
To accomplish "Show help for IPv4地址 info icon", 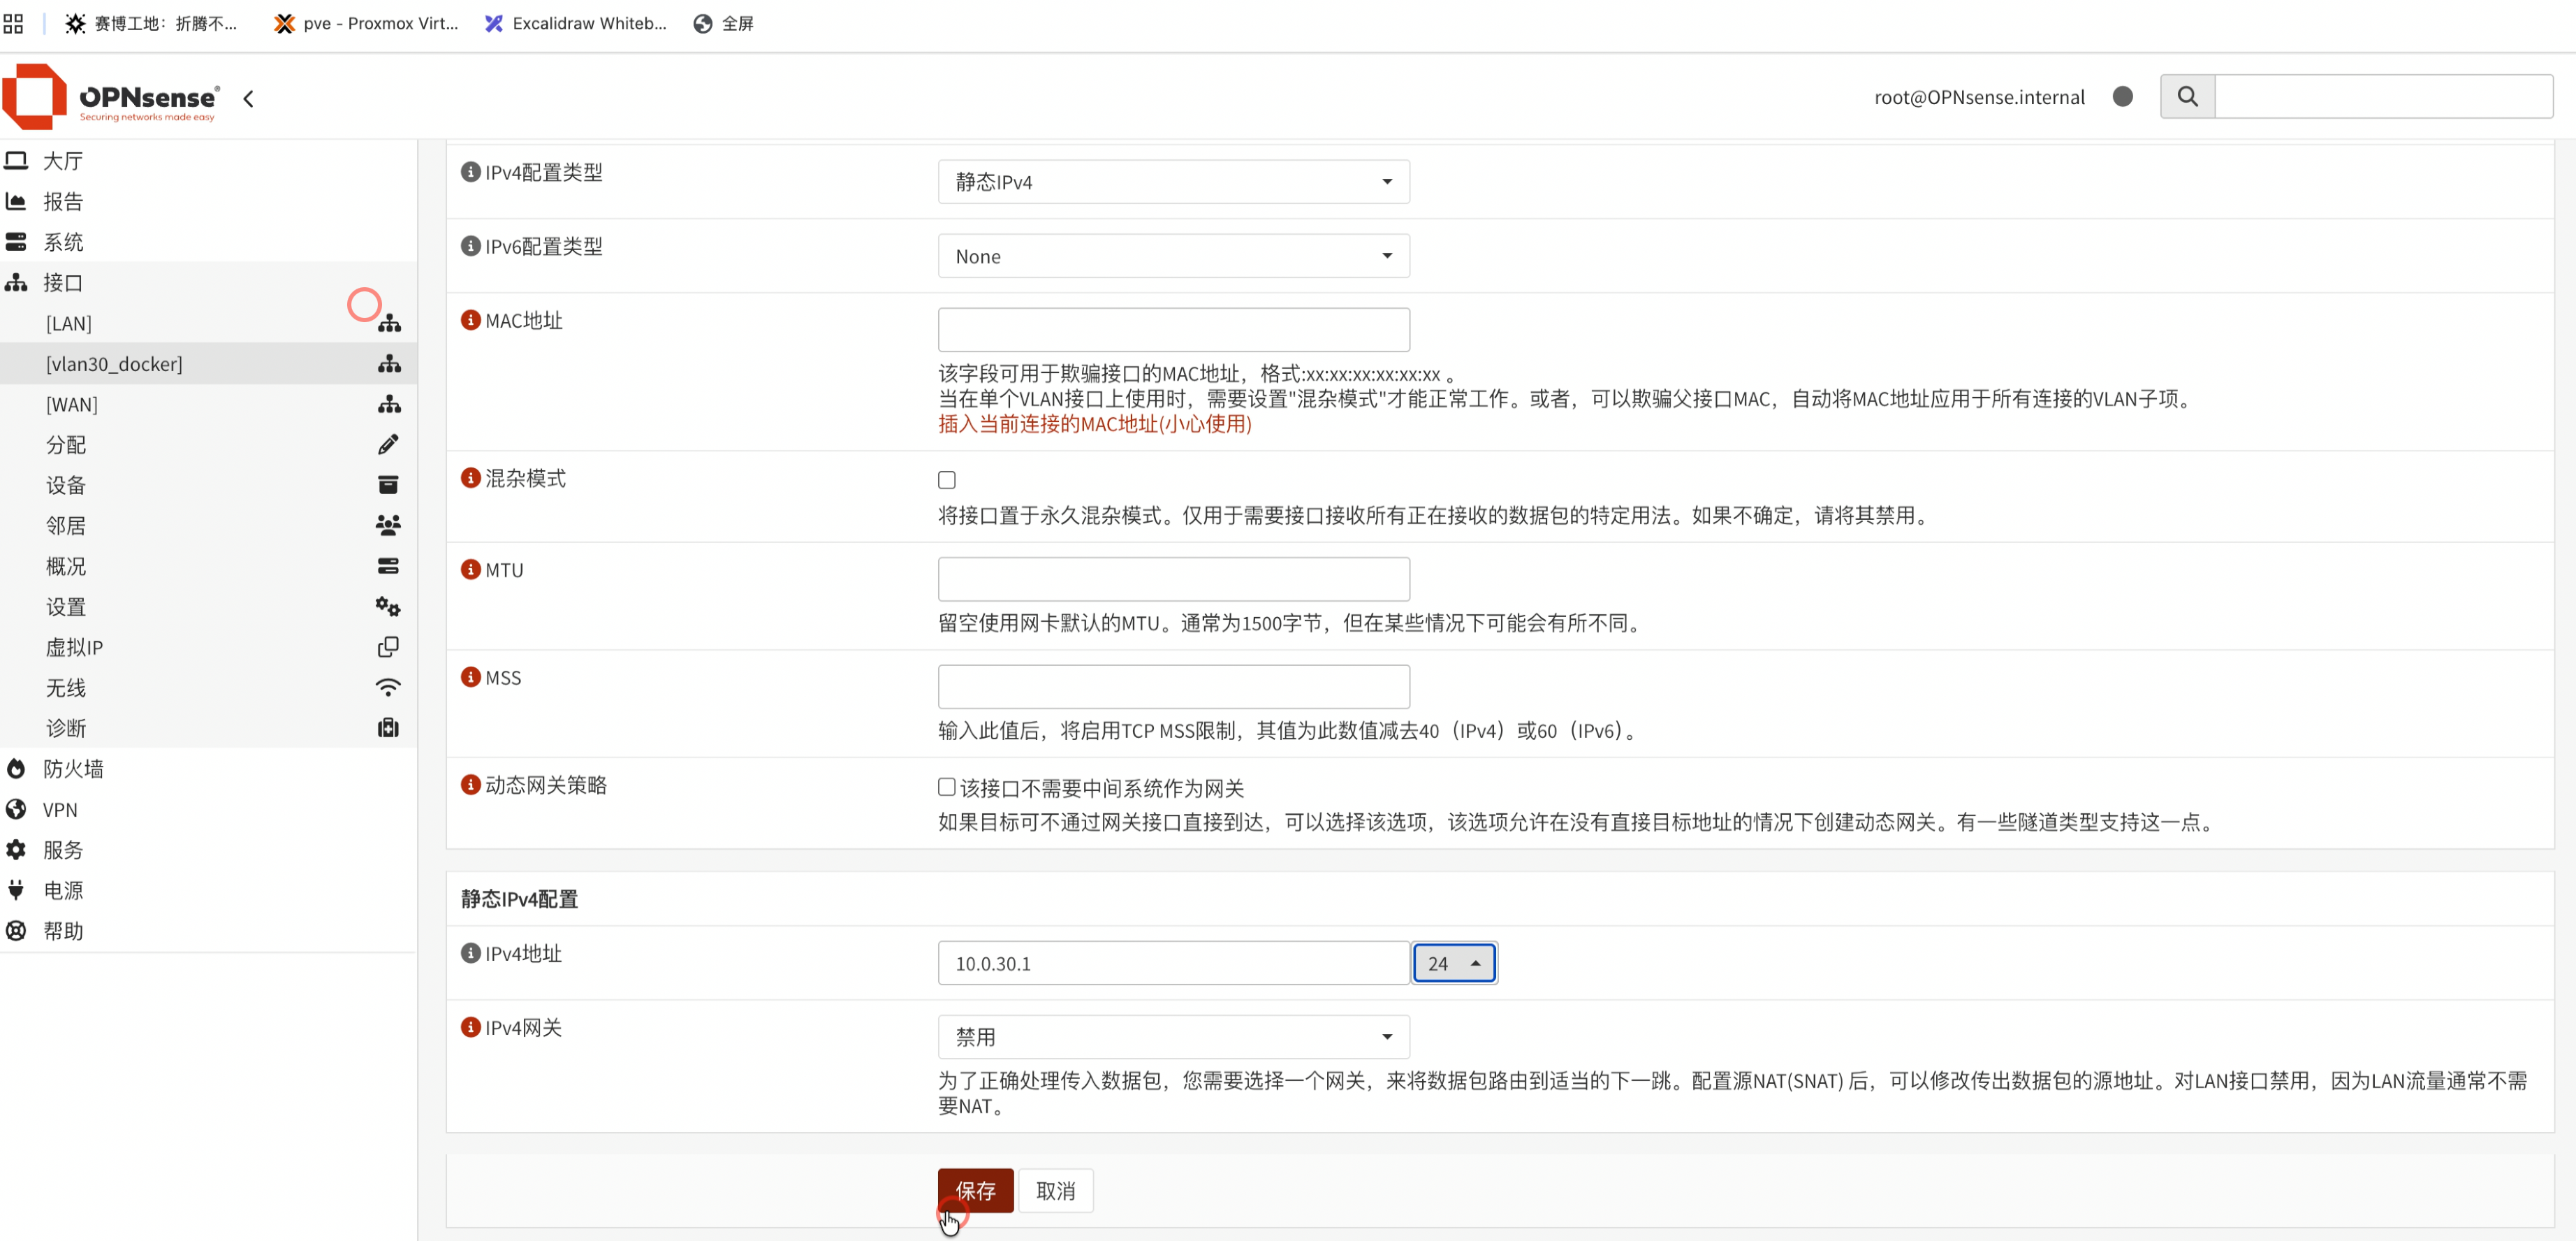I will 470,953.
